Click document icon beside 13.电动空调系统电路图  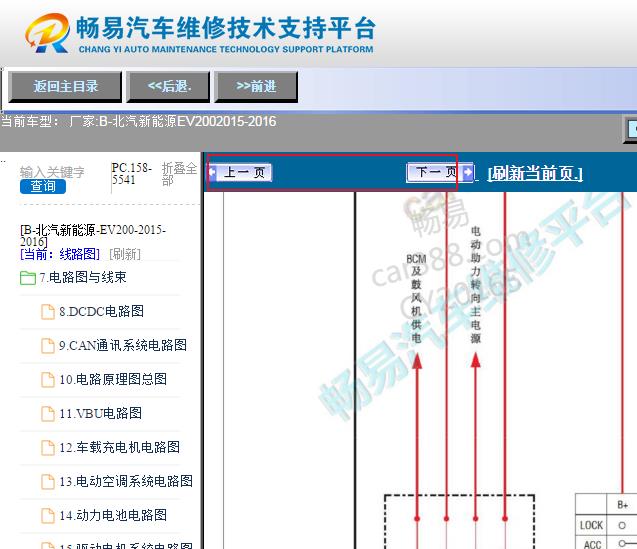pos(48,482)
